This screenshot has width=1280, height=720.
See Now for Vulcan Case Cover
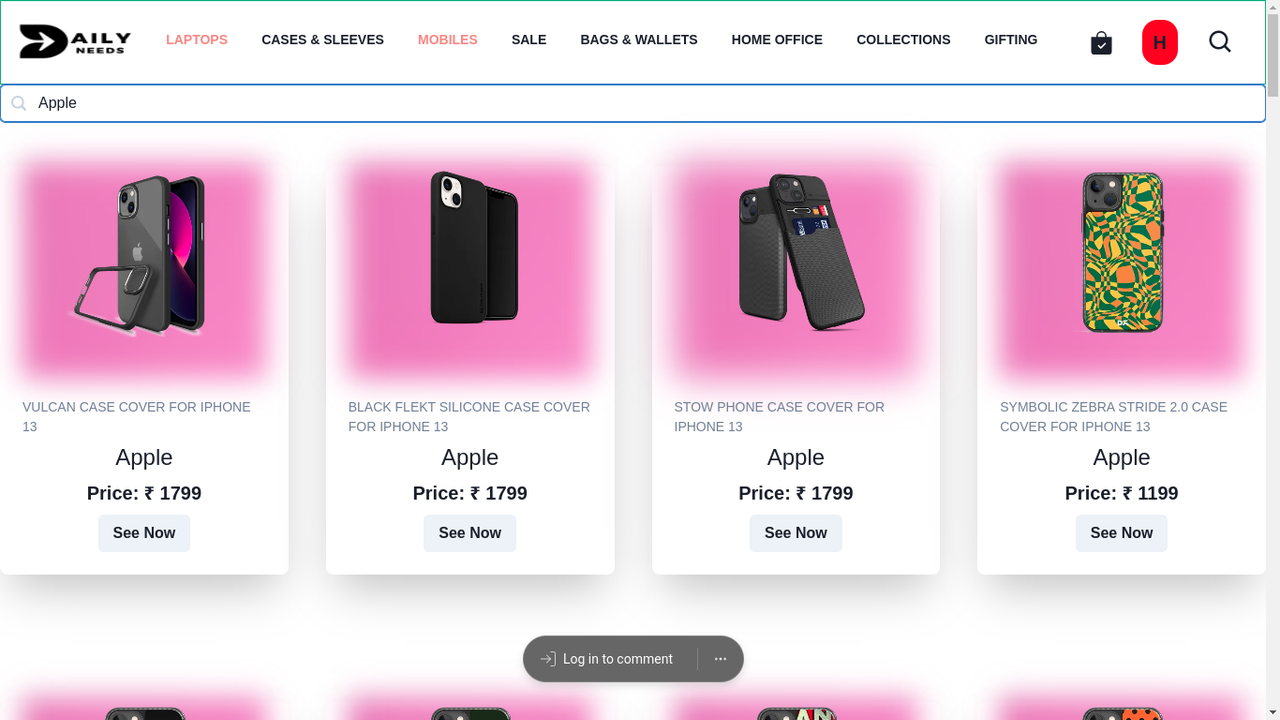point(144,533)
